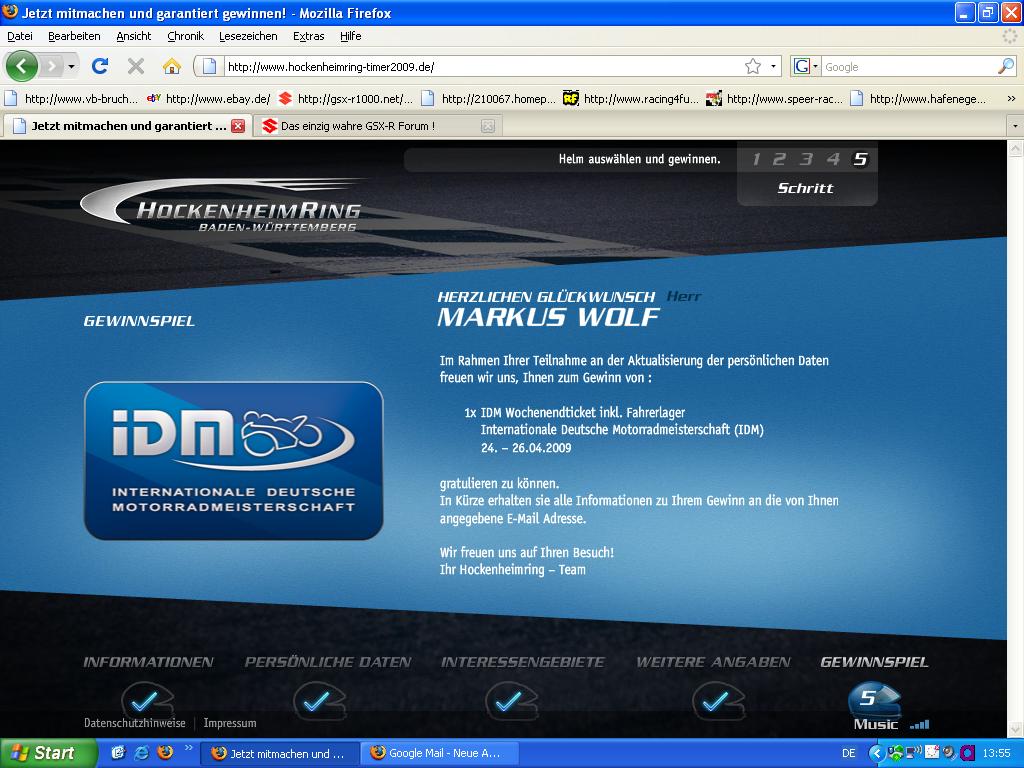This screenshot has width=1024, height=768.
Task: Open the speer-rac bookmark
Action: (775, 99)
